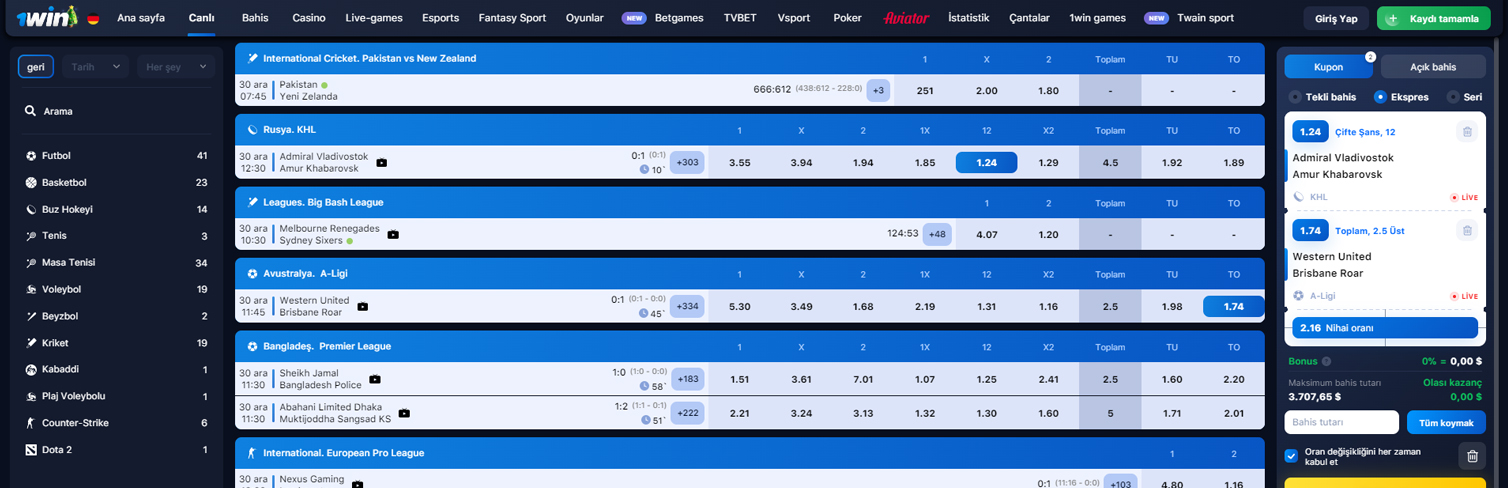Click the 1win logo
Screen dimensions: 1508x488
point(48,18)
